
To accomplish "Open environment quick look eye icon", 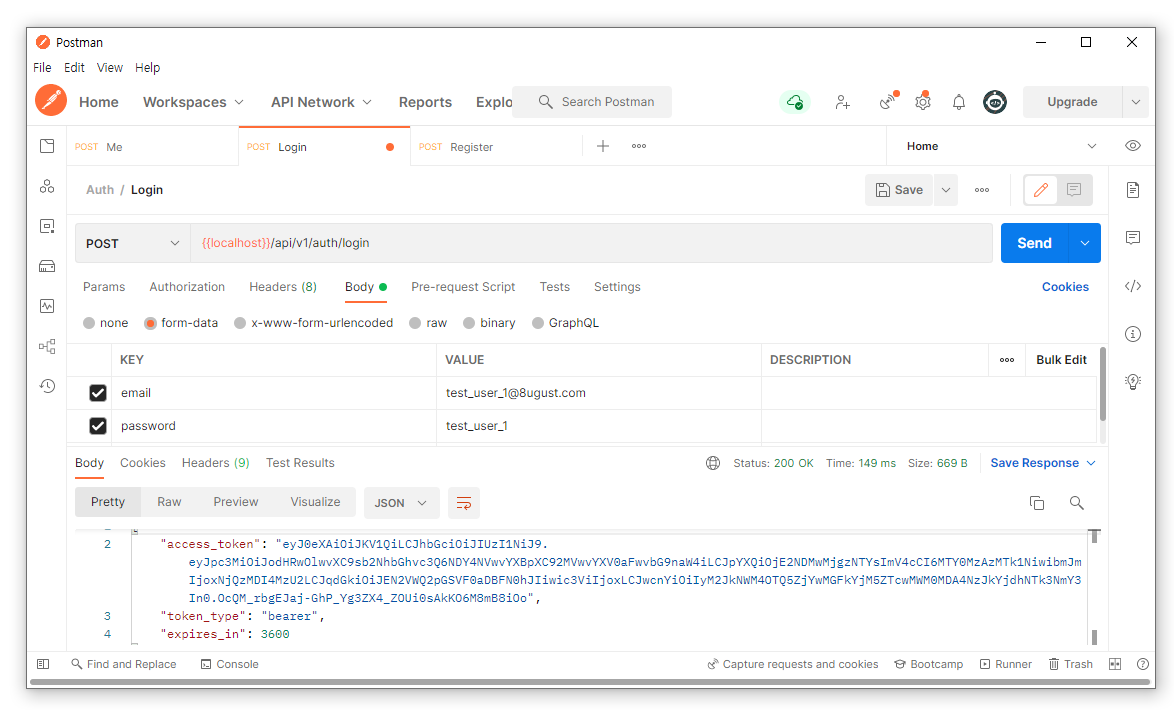I will pyautogui.click(x=1133, y=146).
